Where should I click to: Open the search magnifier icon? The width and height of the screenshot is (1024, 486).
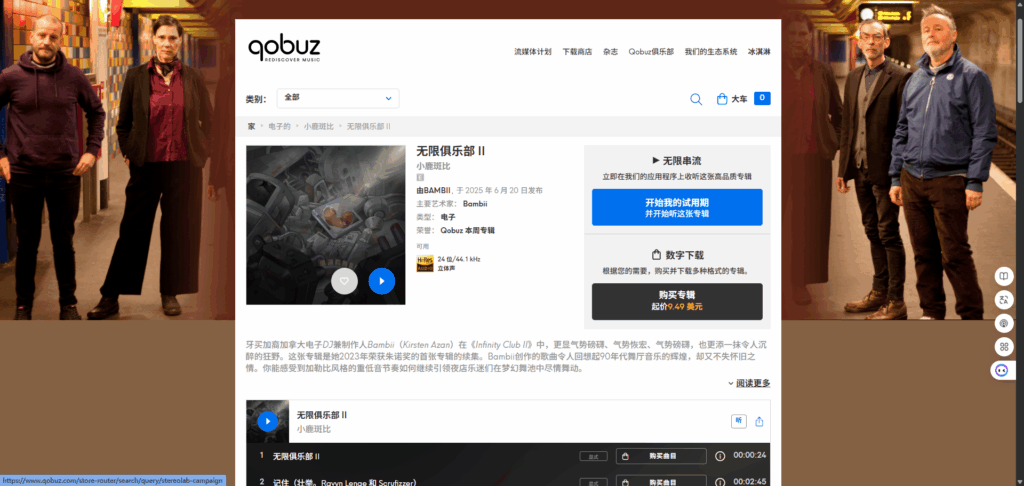[x=696, y=99]
